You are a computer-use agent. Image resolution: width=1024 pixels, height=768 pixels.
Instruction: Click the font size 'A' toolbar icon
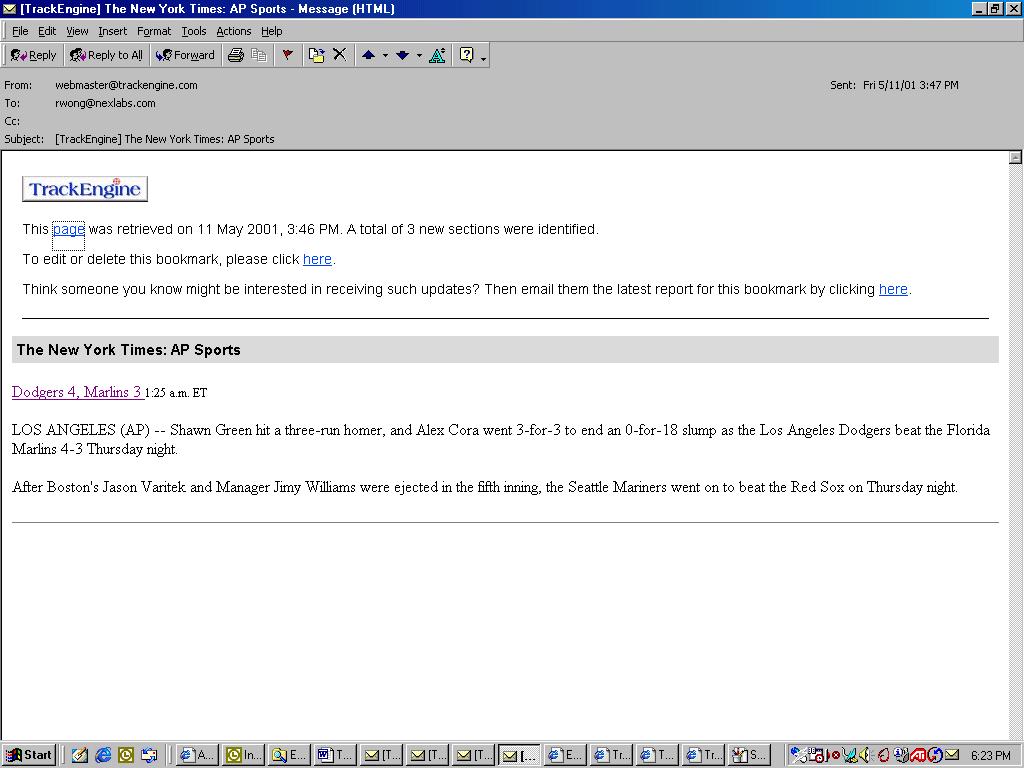[x=437, y=56]
